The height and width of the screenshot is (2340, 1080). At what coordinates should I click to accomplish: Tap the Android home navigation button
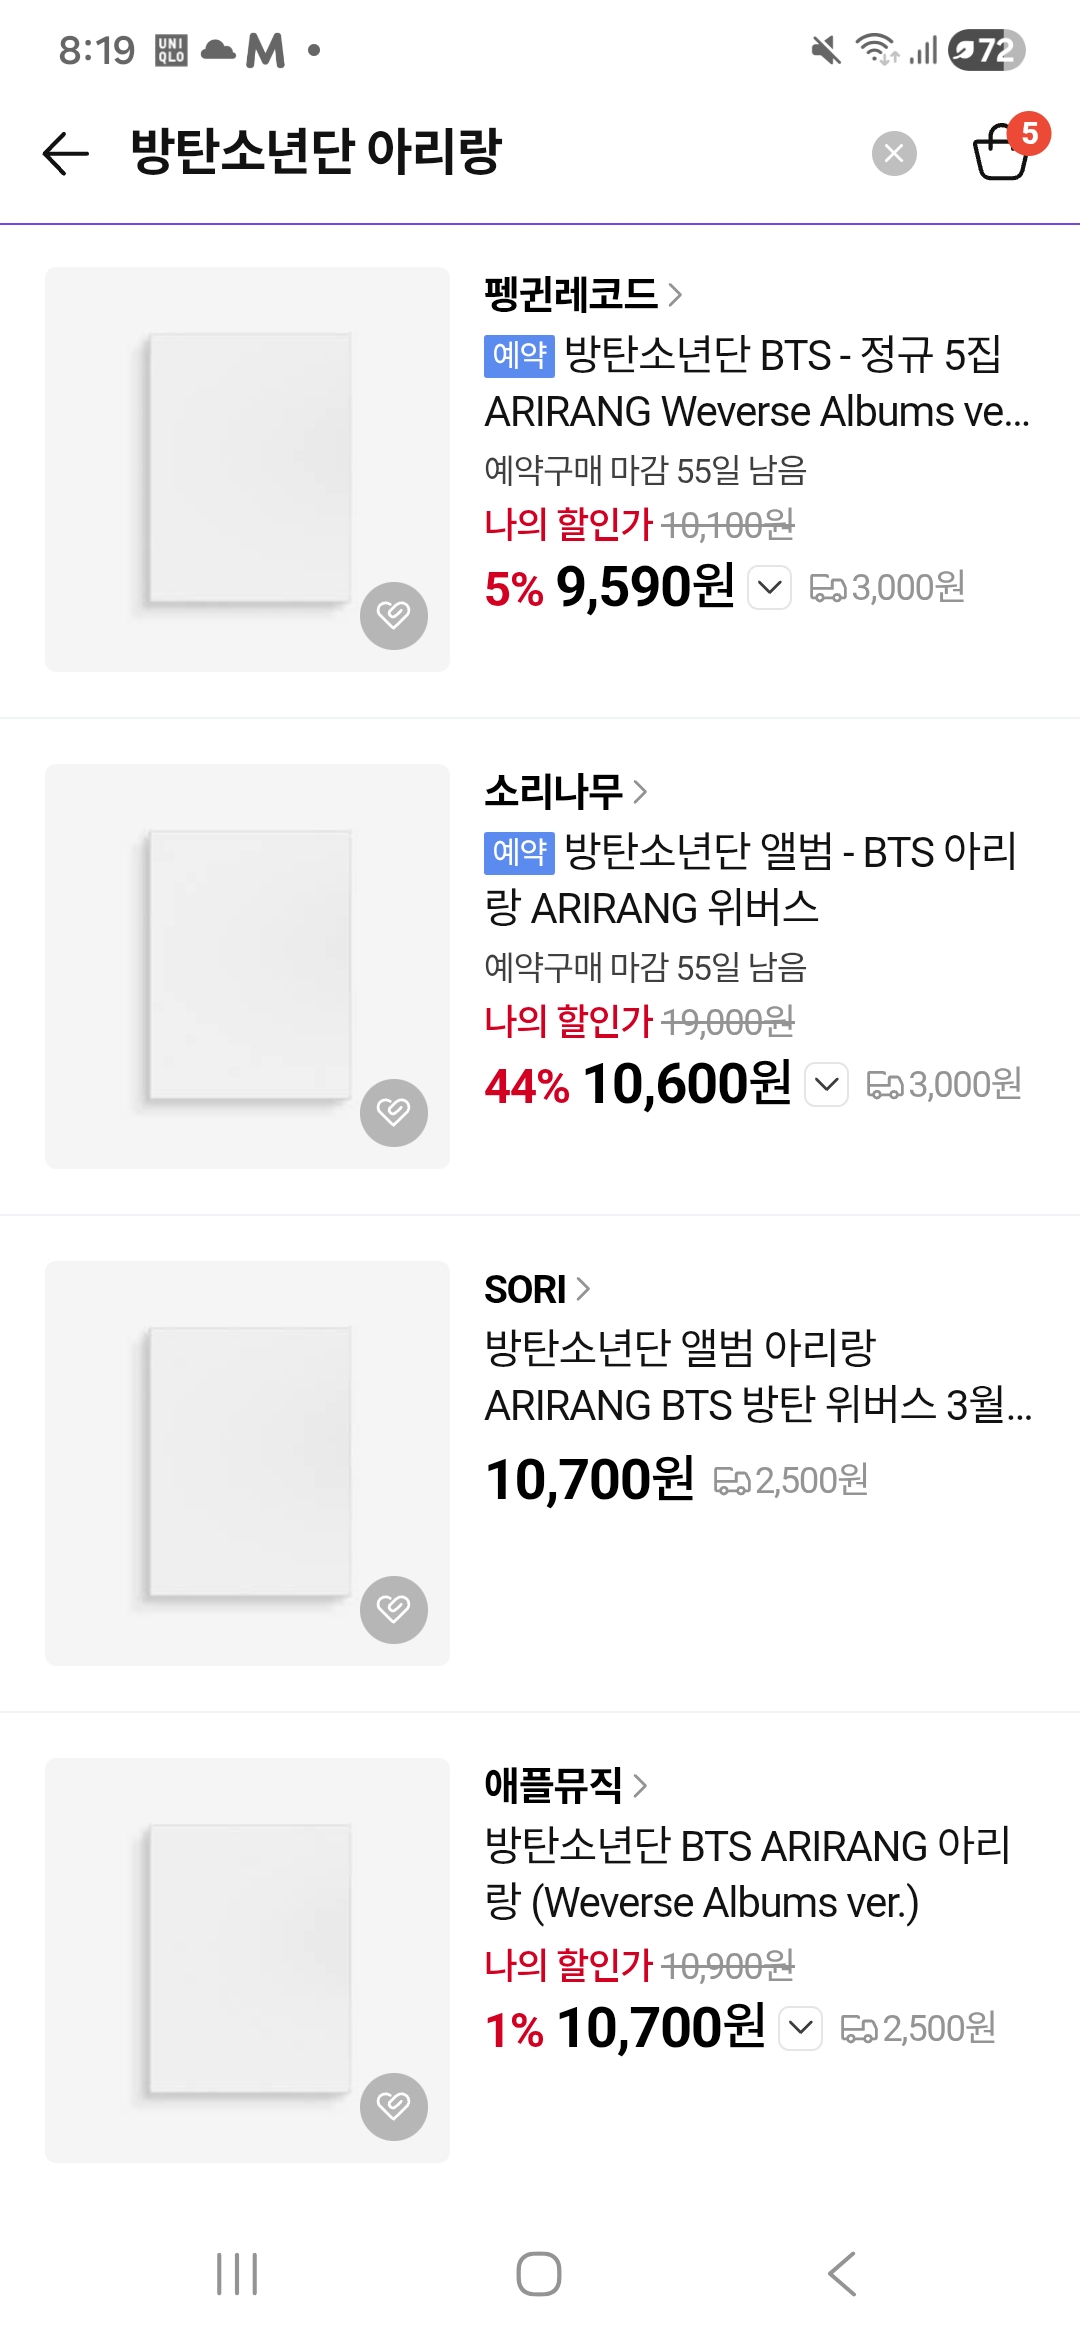point(539,2274)
